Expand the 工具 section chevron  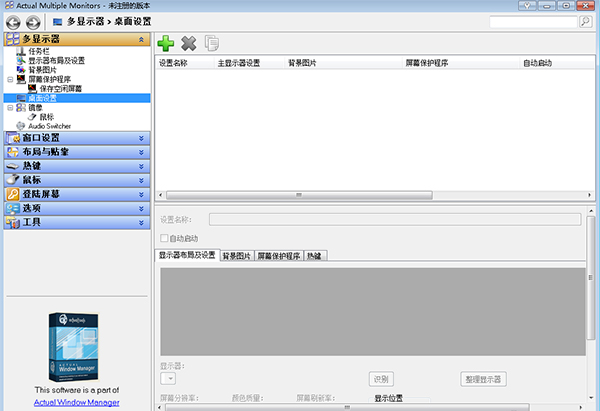[141, 222]
